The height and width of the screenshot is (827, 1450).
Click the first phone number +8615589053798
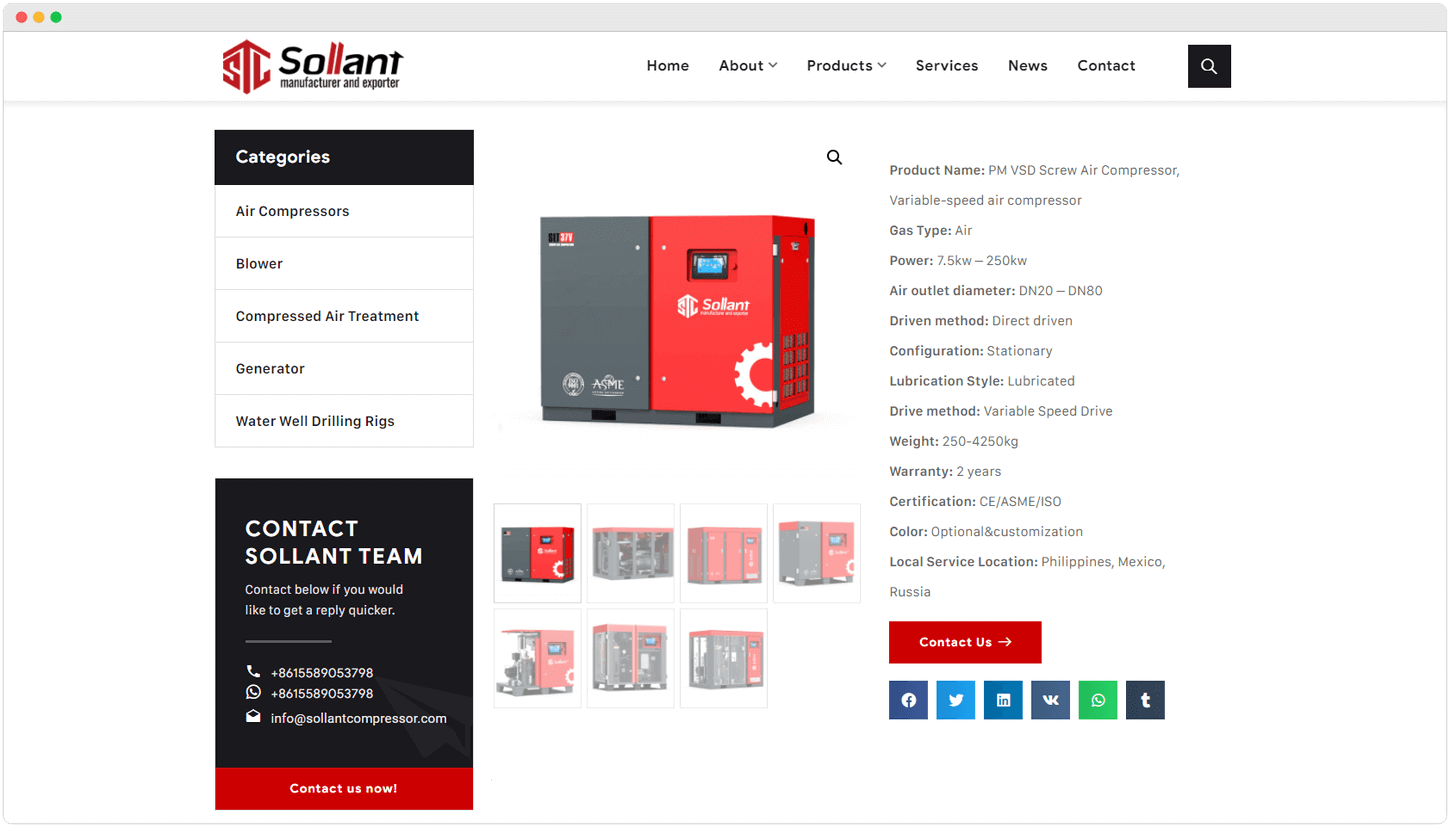[x=322, y=673]
